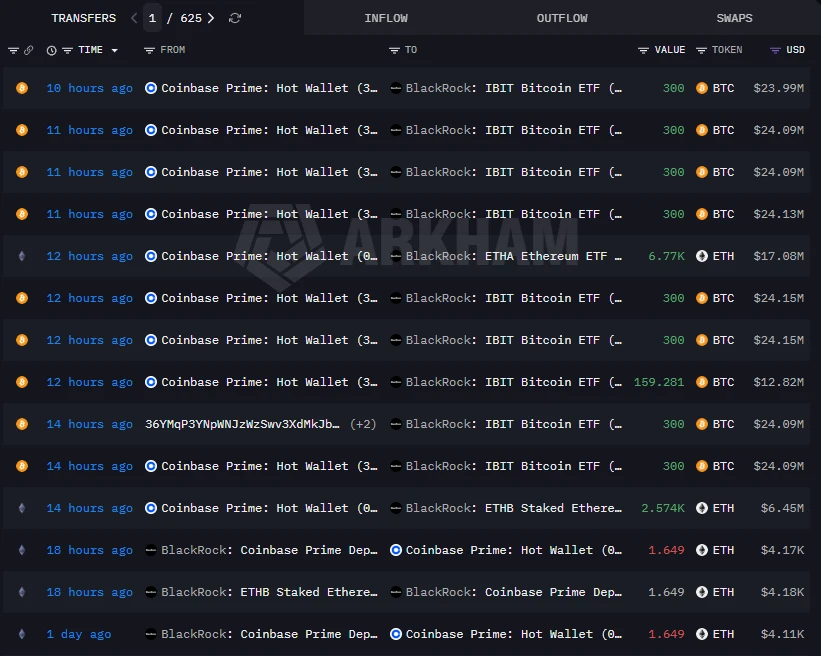Click the link icon in header

(29, 50)
